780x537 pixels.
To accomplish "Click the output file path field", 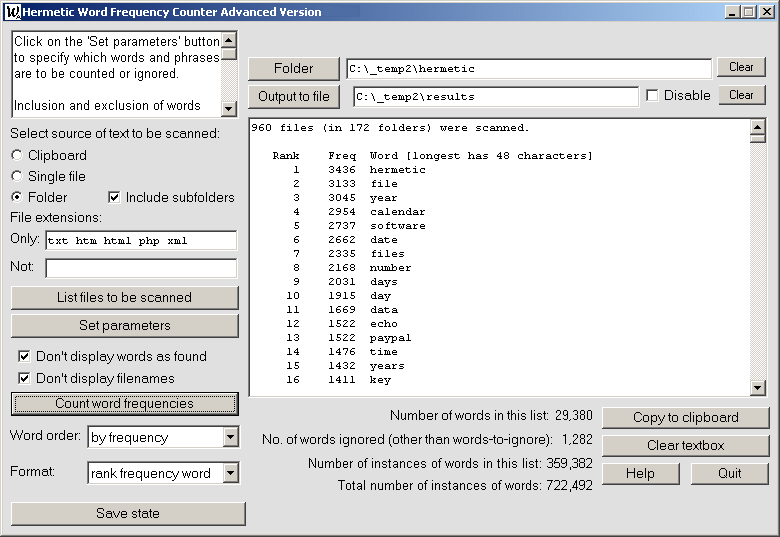I will point(495,96).
